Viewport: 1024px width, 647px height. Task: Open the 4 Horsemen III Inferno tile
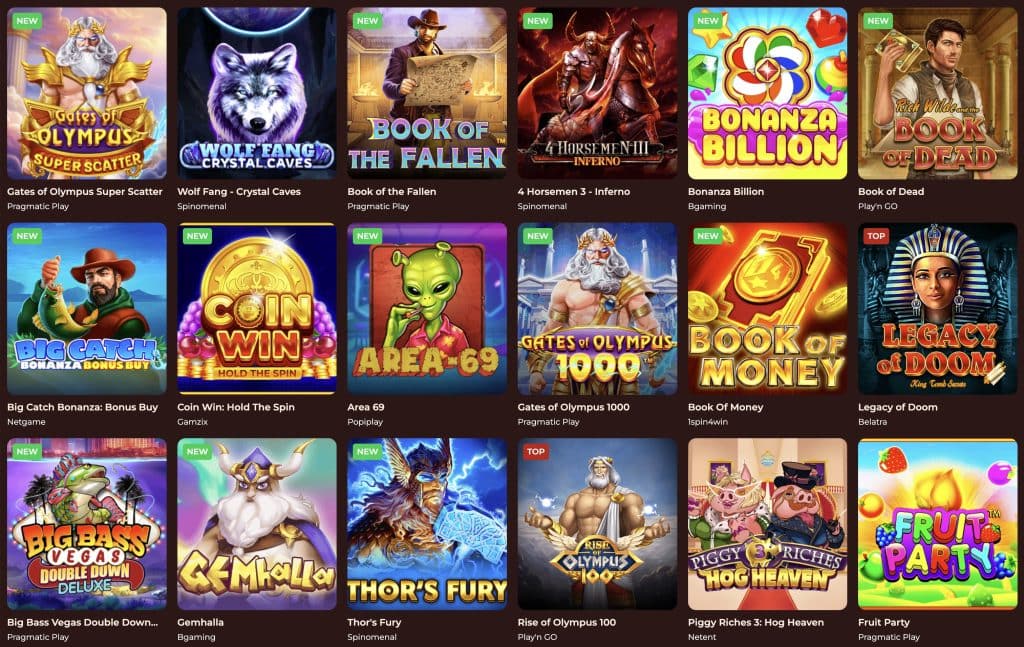tap(598, 93)
